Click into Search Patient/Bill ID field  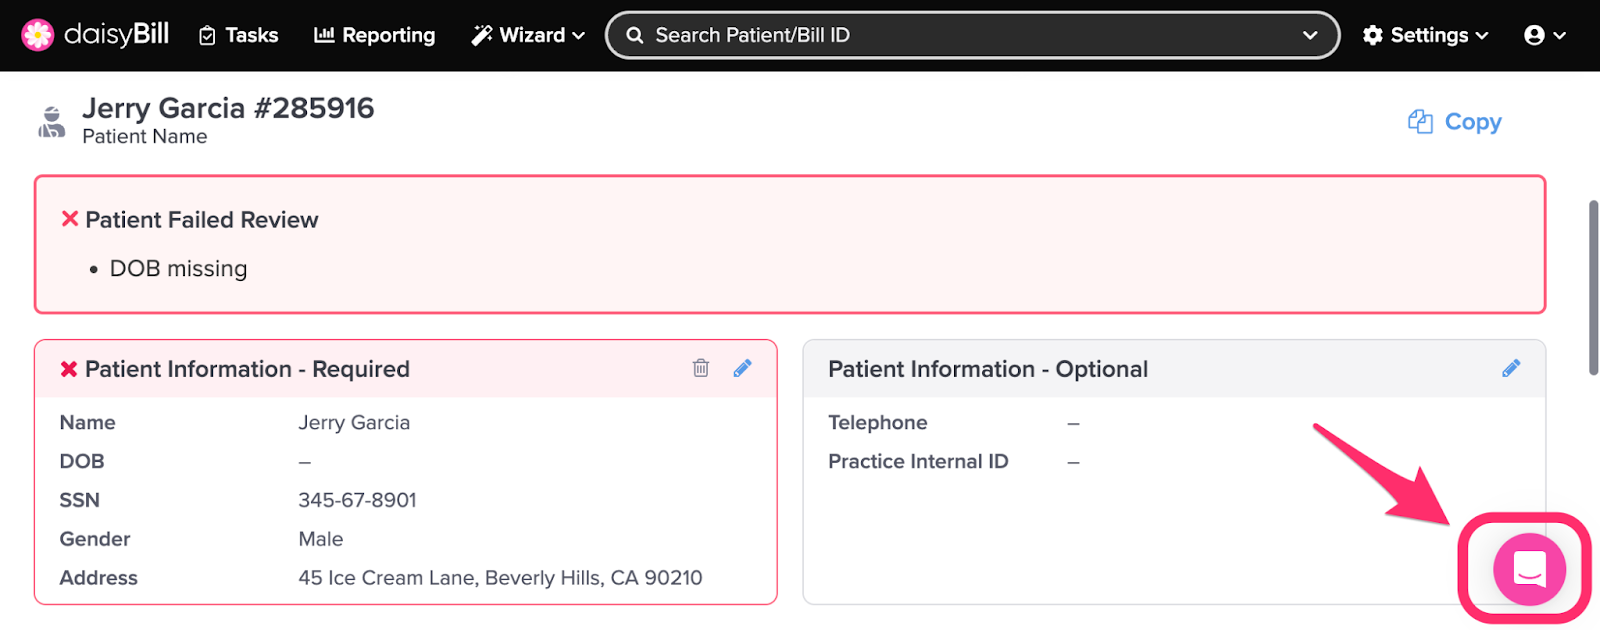click(972, 35)
